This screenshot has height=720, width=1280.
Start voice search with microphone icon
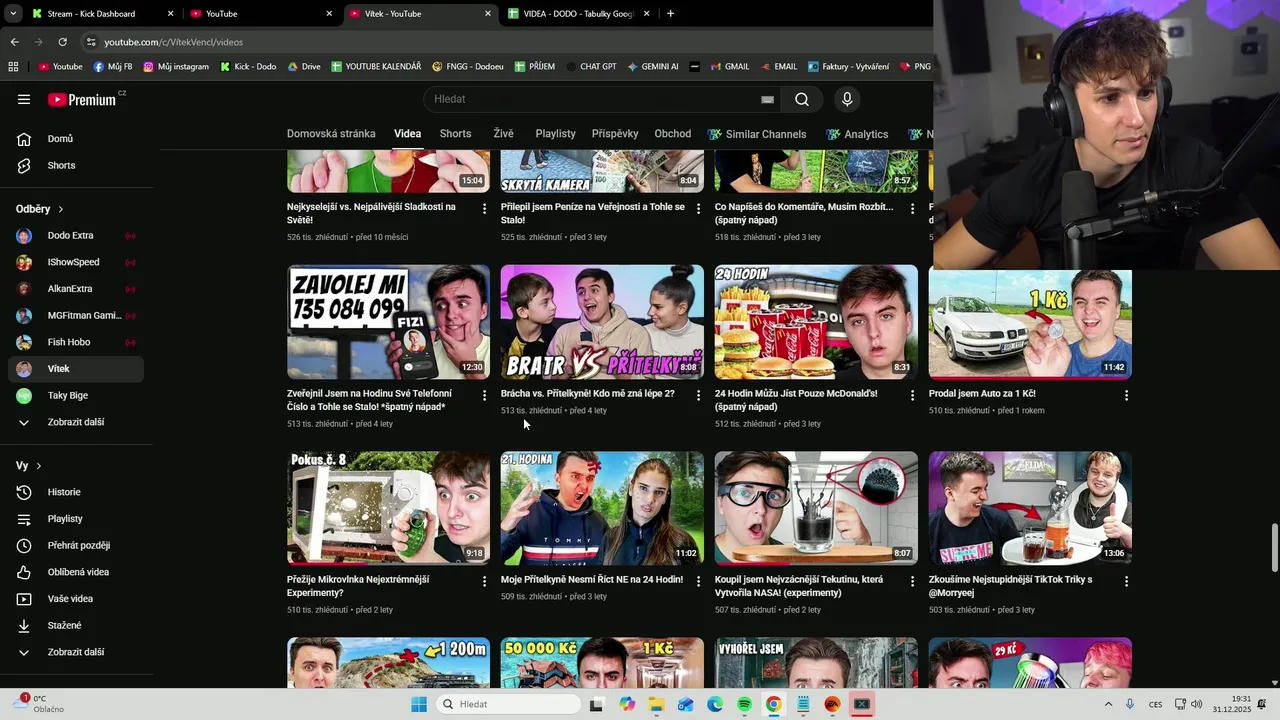point(847,99)
